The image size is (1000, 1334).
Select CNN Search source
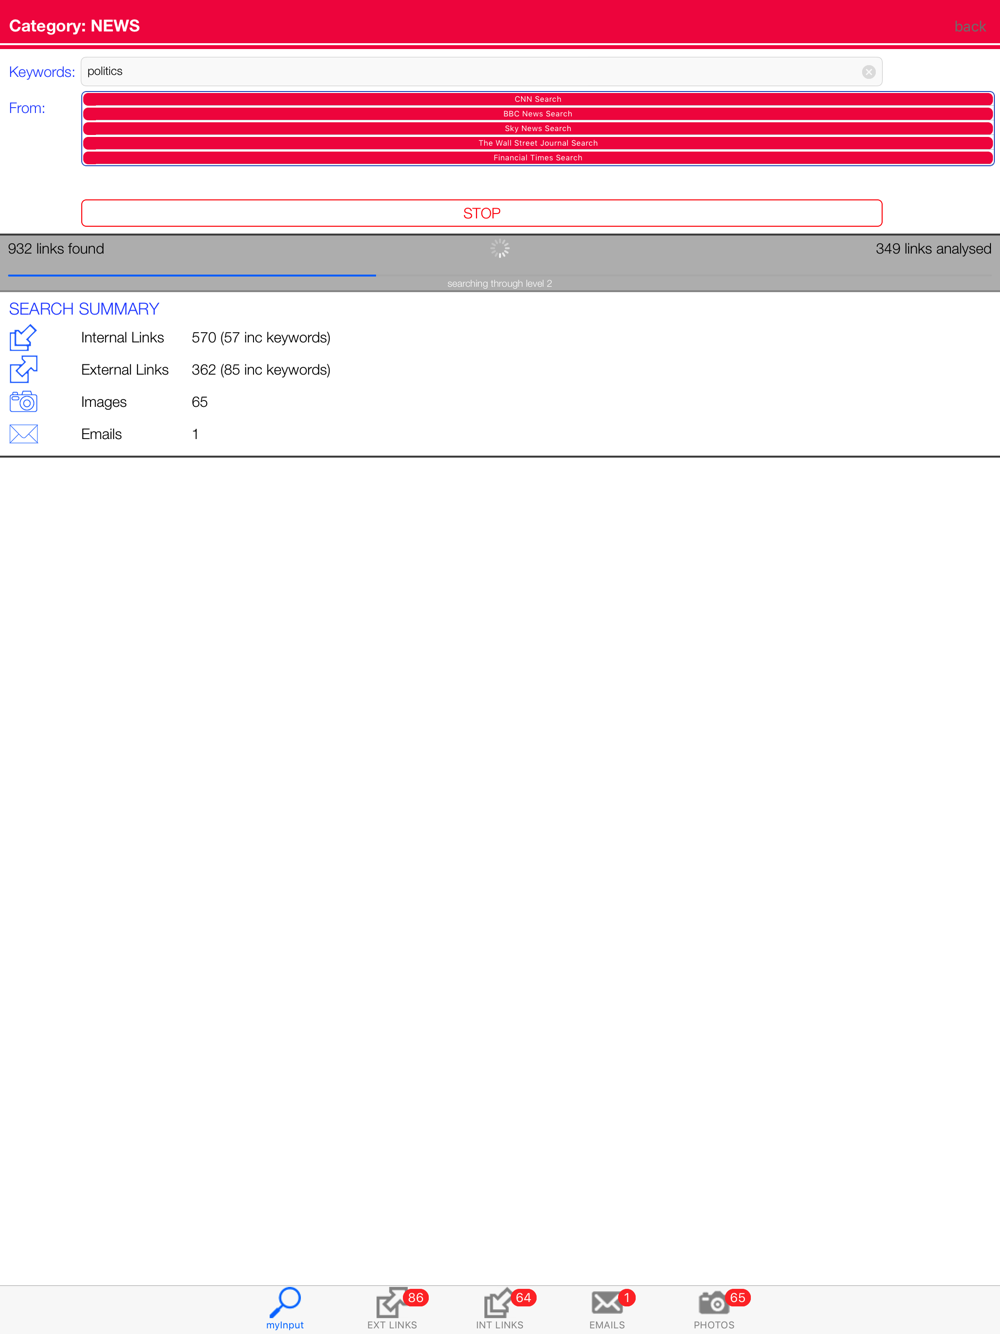click(538, 99)
